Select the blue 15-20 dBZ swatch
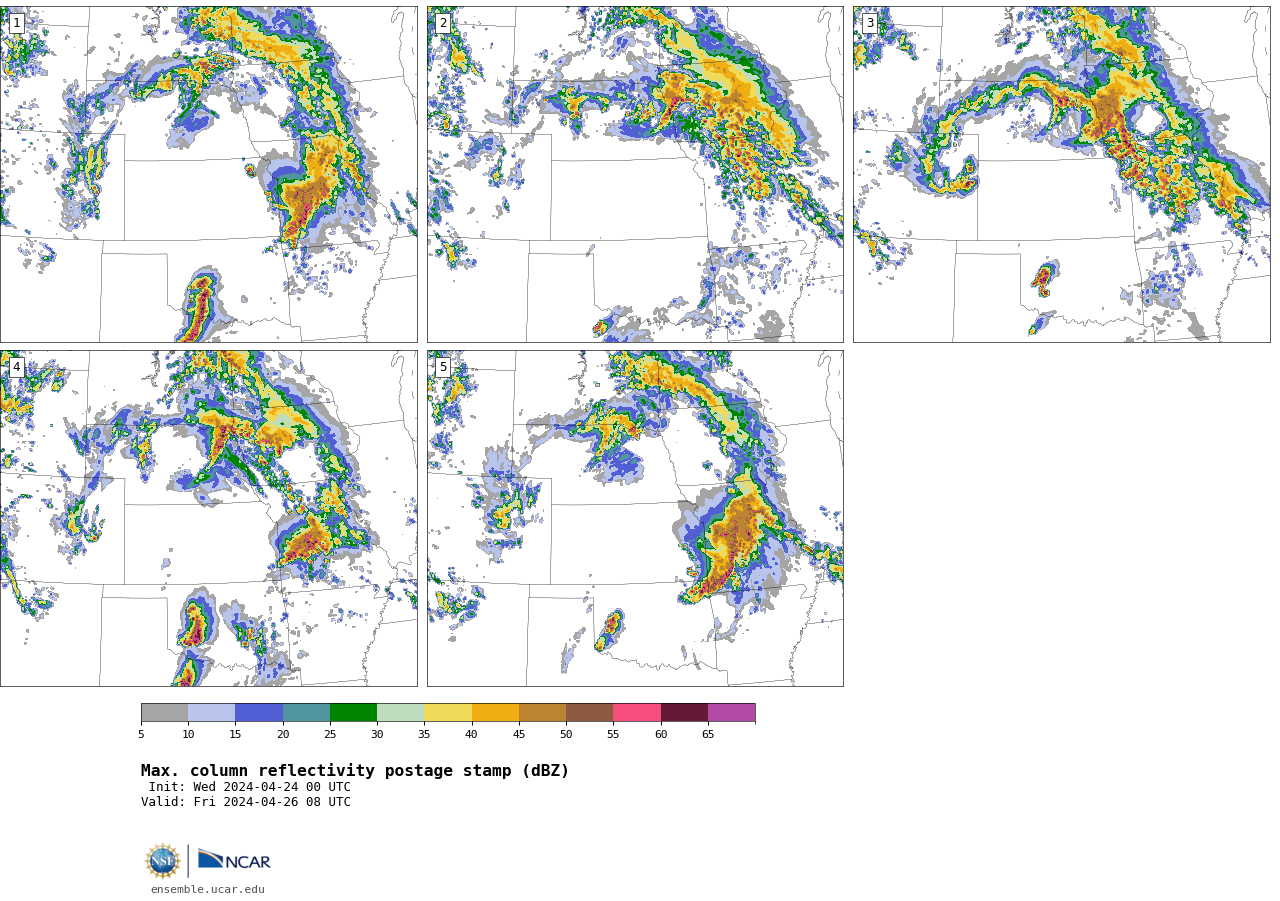 point(259,713)
